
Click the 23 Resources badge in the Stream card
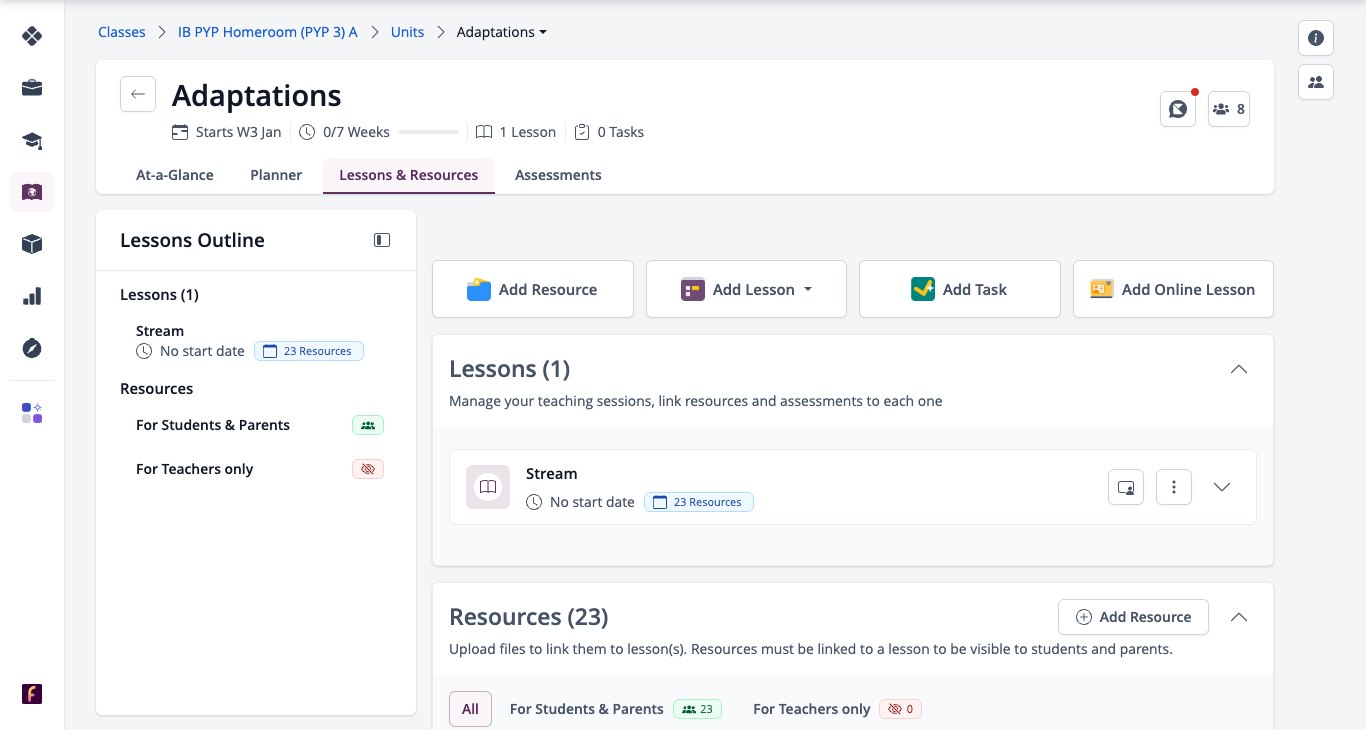point(699,502)
